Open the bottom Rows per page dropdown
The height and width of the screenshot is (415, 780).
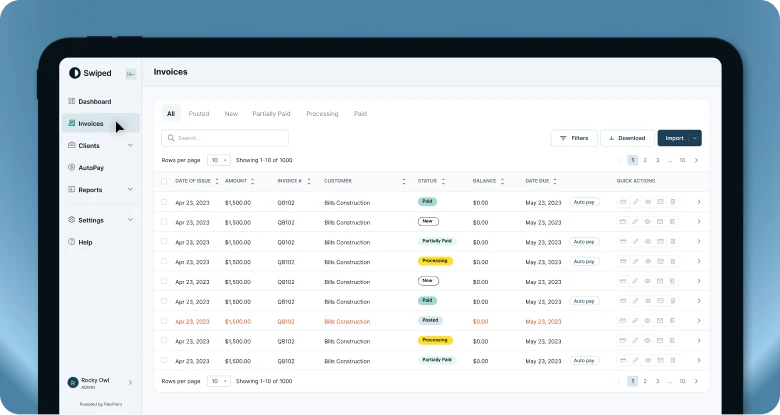[219, 381]
